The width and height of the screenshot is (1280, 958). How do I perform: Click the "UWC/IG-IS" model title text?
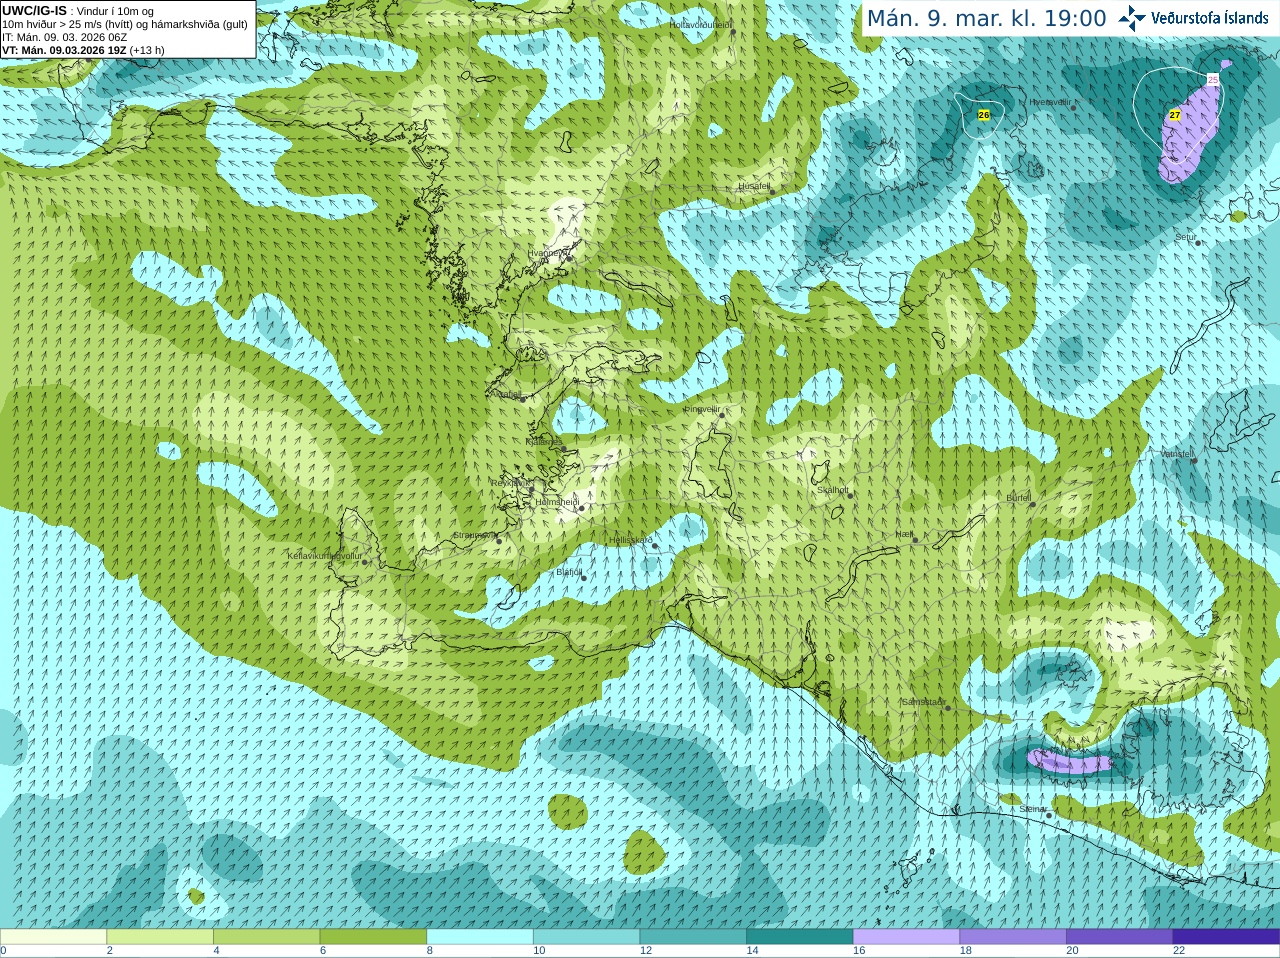pos(34,11)
